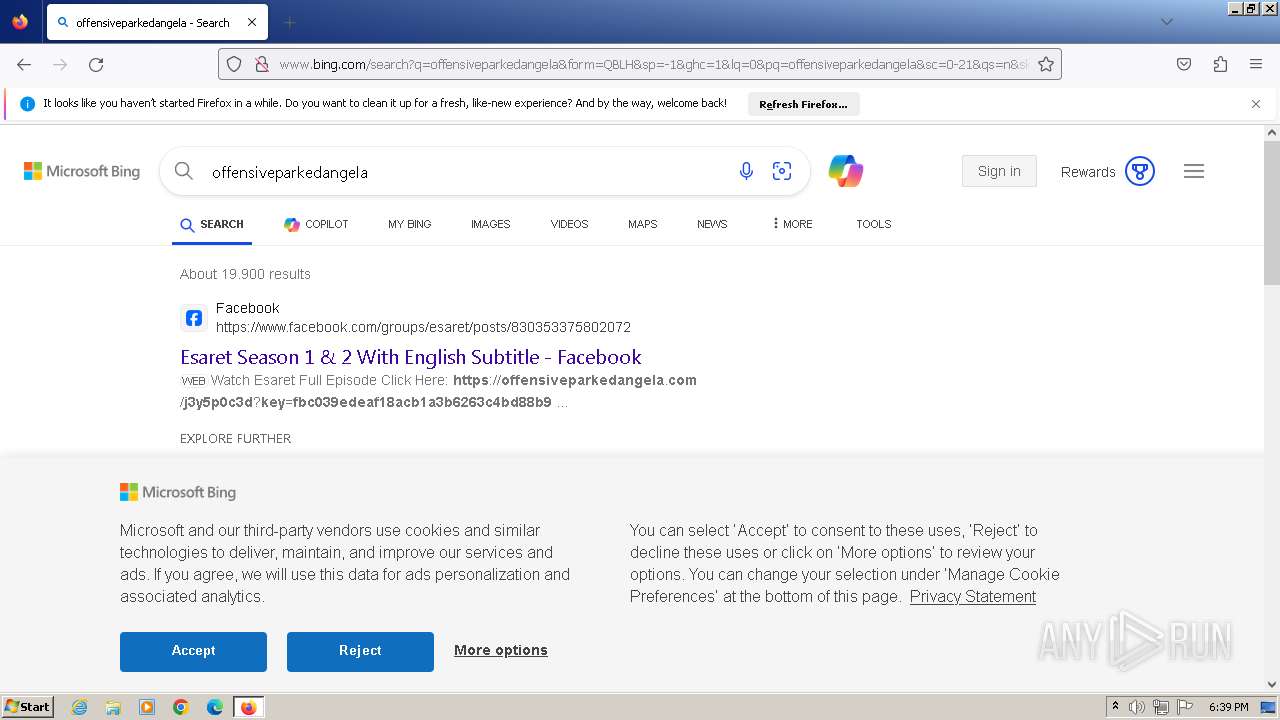Open Rewards label
The height and width of the screenshot is (720, 1280).
tap(1088, 172)
